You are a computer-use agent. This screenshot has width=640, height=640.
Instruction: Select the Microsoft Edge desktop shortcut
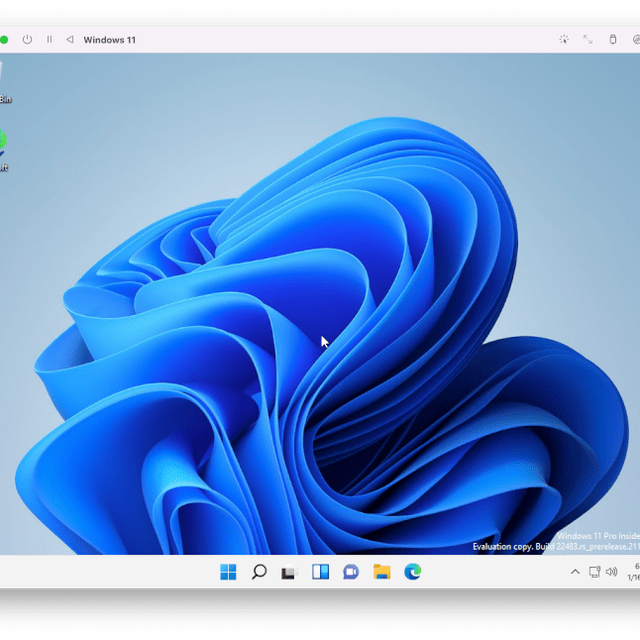coord(4,149)
